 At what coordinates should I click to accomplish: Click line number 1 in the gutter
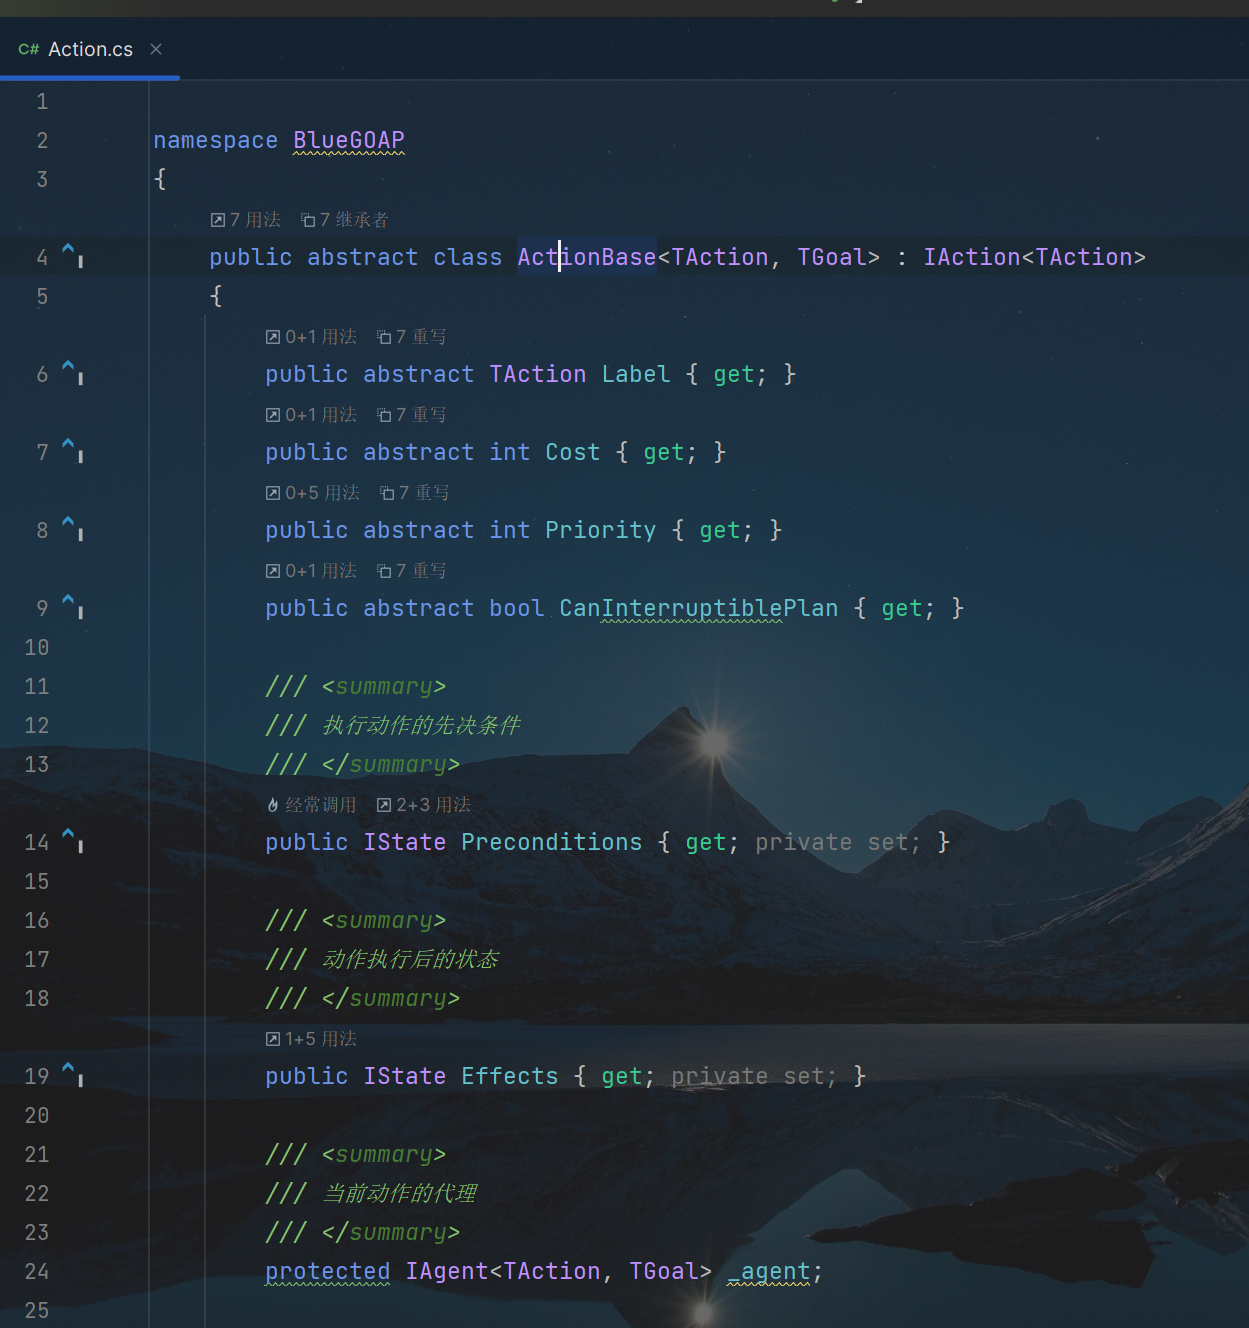point(42,101)
